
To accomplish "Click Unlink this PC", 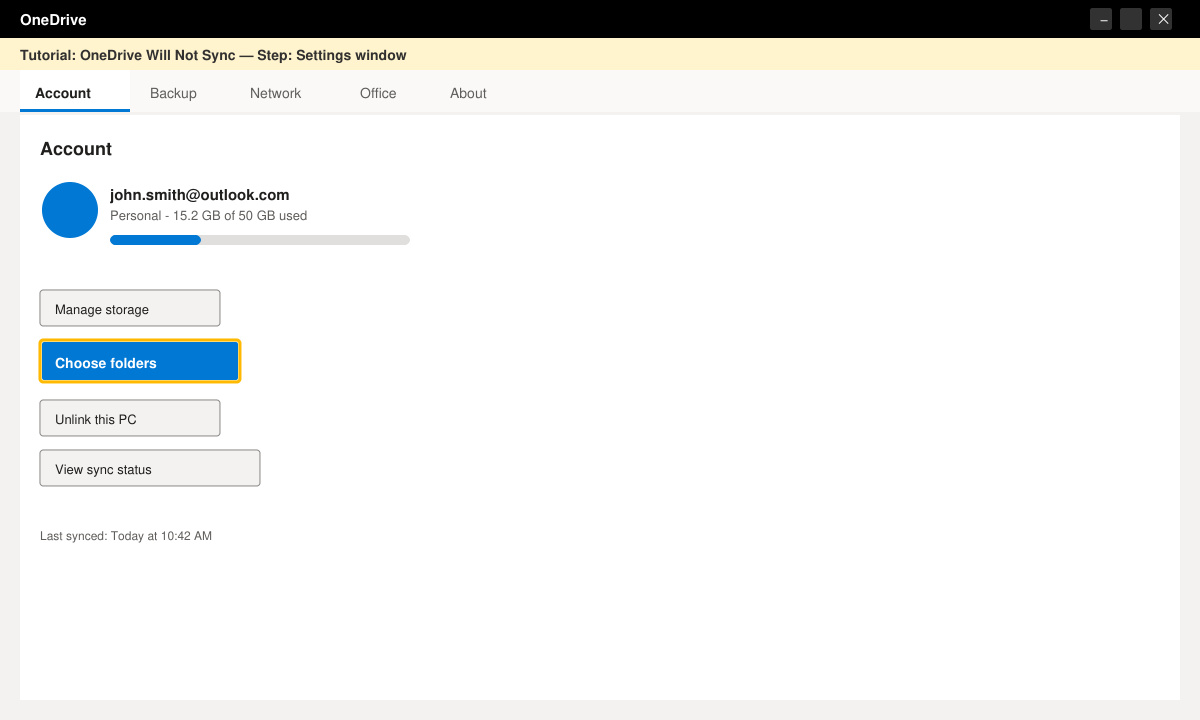I will pos(130,418).
